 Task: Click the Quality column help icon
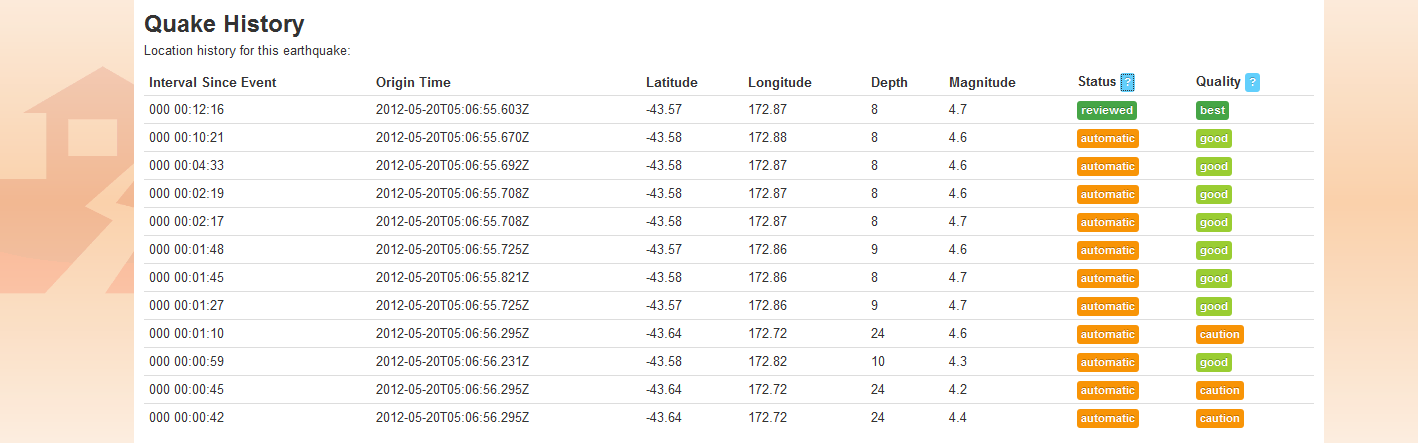pos(1252,83)
